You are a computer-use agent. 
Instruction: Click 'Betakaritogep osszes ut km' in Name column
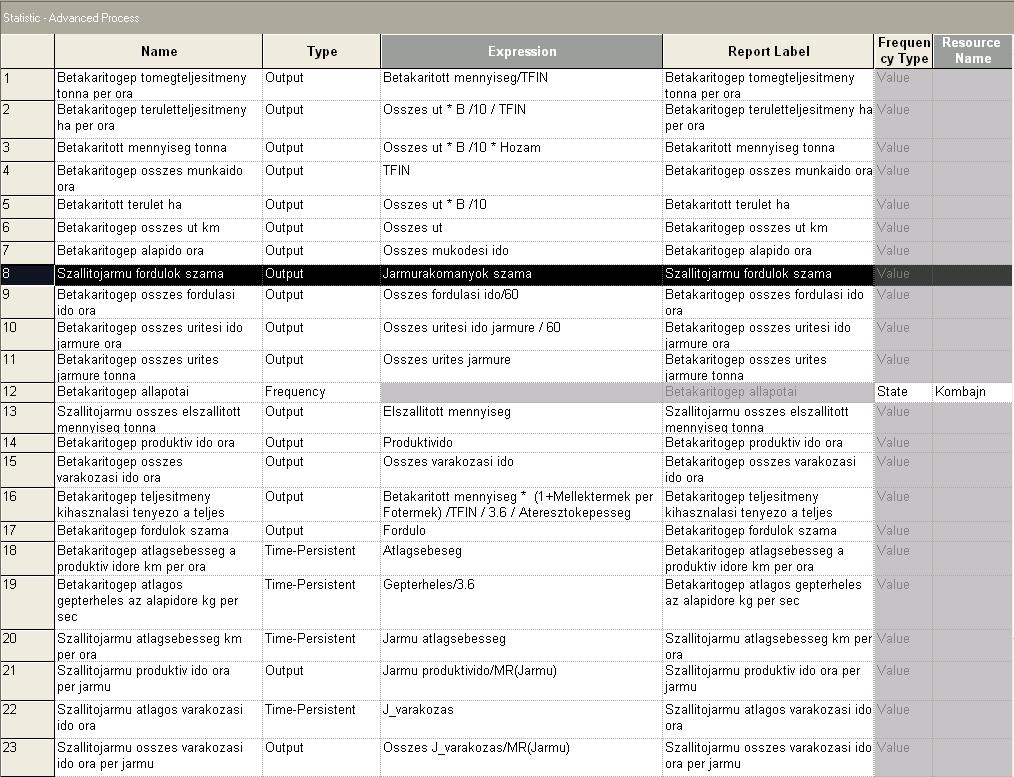158,230
